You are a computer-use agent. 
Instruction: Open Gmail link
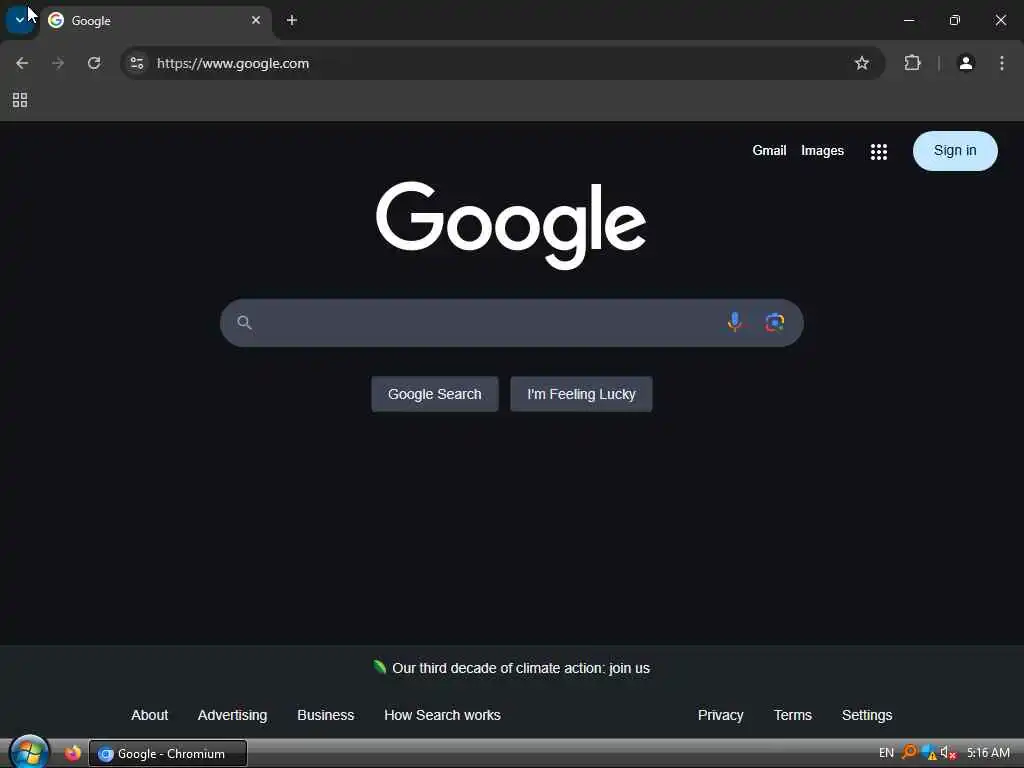click(x=769, y=151)
